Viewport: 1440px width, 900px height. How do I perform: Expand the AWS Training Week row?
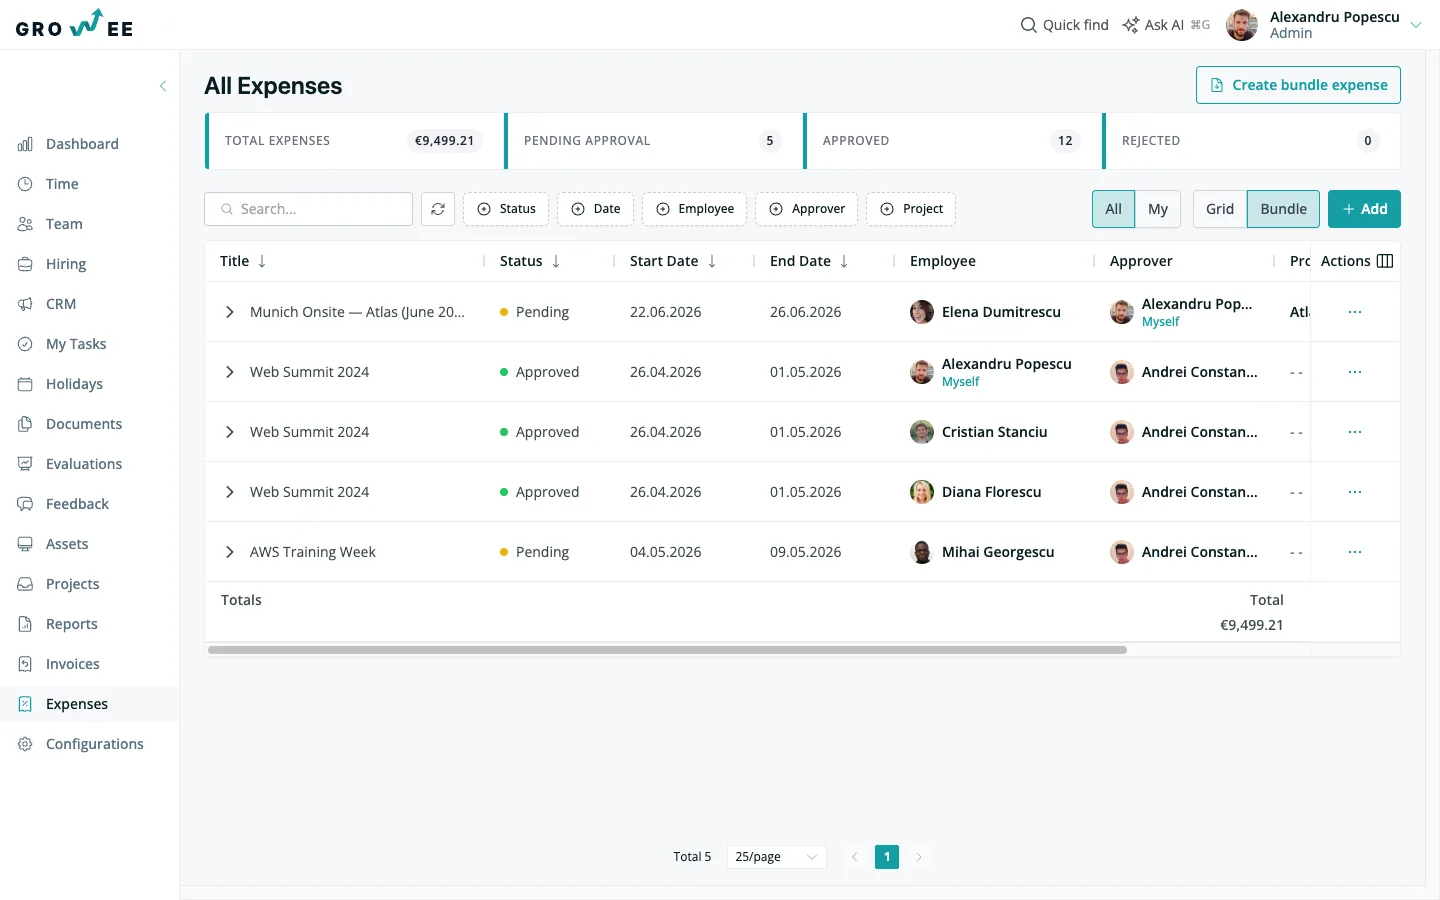pyautogui.click(x=230, y=552)
